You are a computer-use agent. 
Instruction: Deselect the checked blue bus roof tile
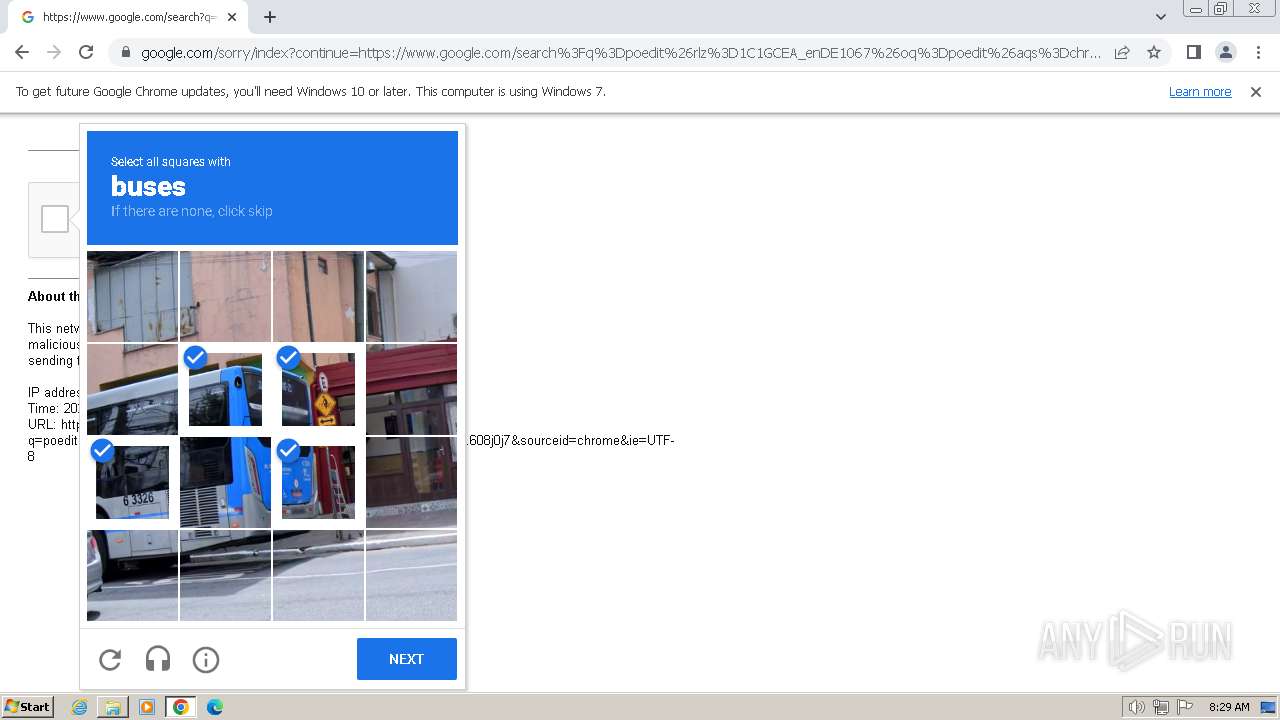[225, 389]
